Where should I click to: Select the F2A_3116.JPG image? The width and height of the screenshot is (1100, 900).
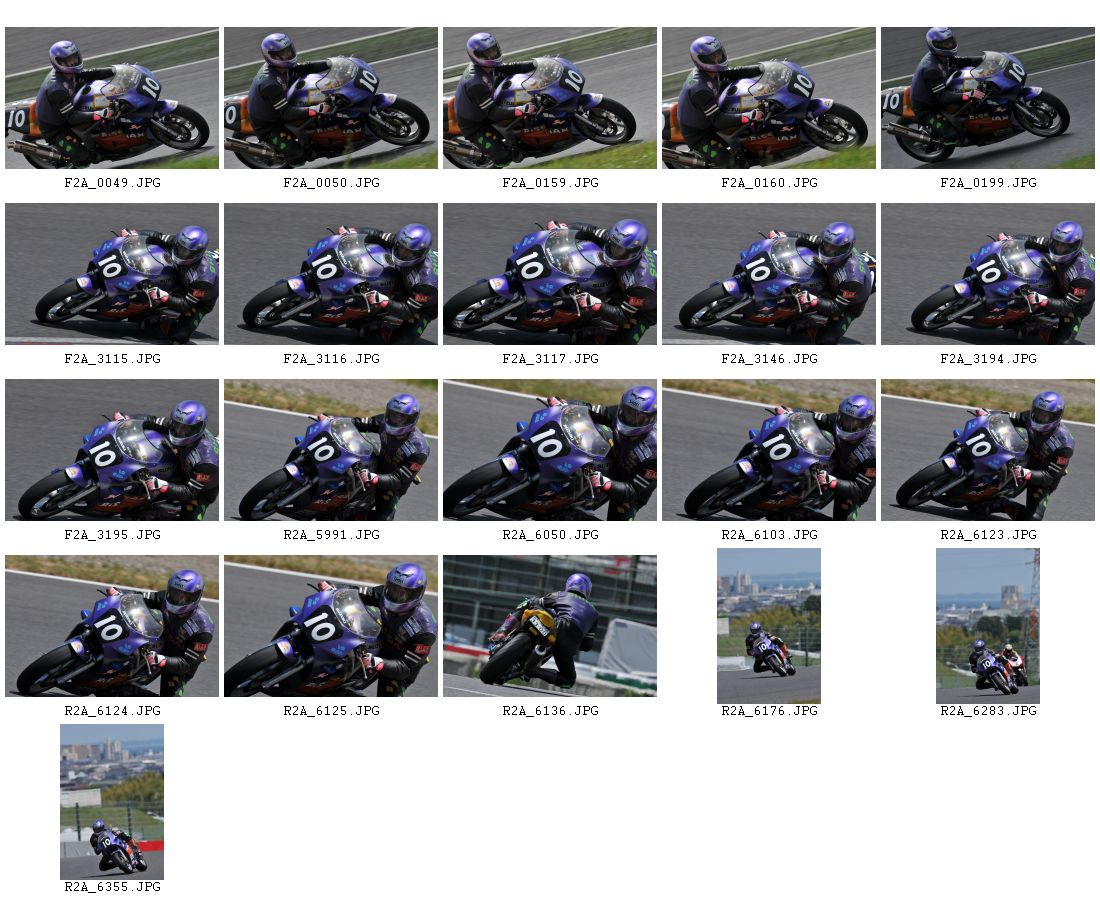pyautogui.click(x=330, y=274)
